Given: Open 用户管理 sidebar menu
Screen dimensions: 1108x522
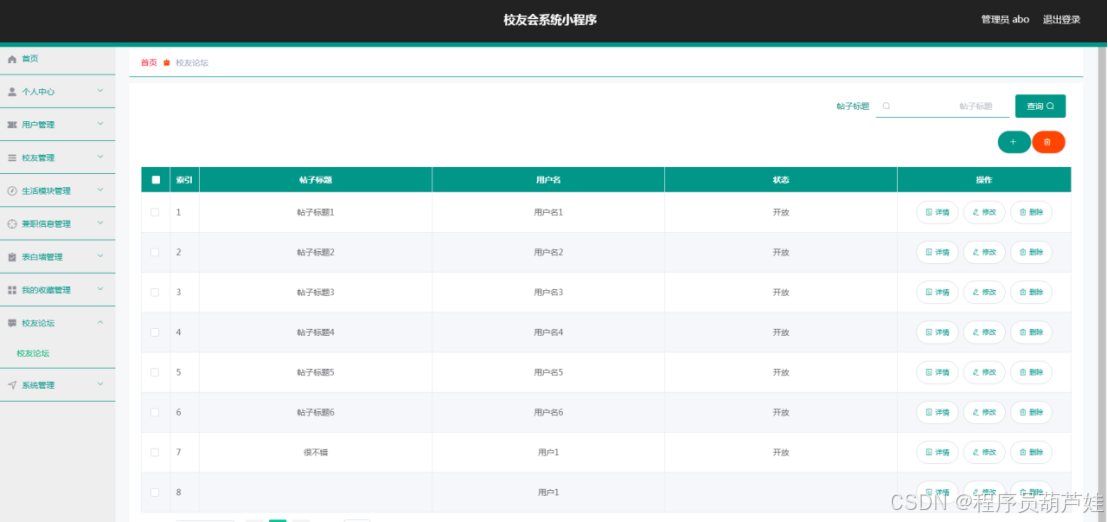Looking at the screenshot, I should (57, 125).
